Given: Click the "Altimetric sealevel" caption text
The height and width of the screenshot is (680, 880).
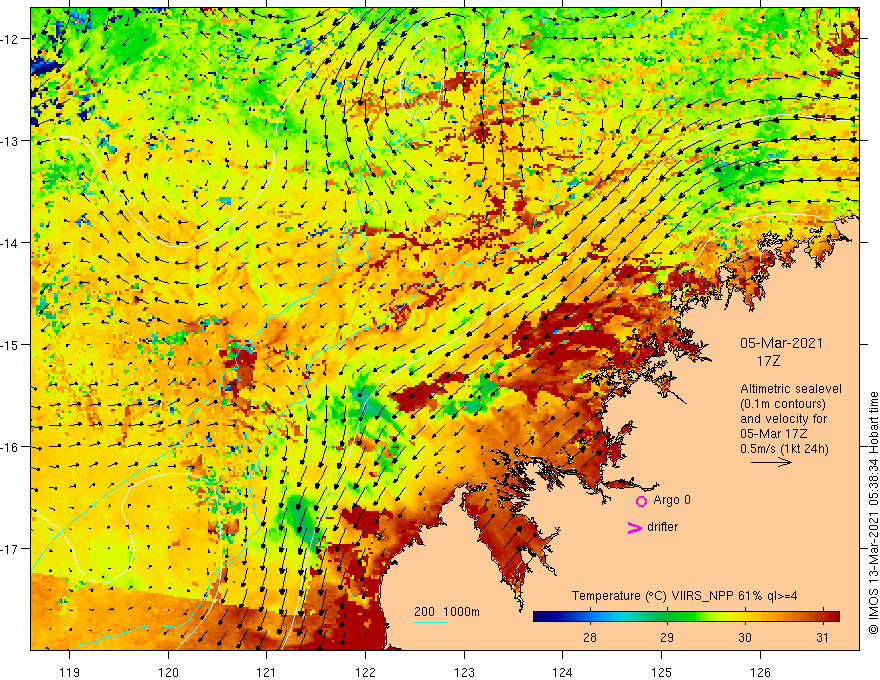Looking at the screenshot, I should point(791,389).
